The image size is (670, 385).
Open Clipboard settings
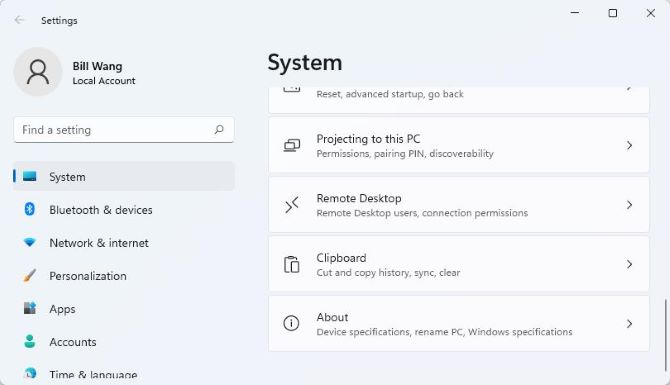[x=459, y=264]
